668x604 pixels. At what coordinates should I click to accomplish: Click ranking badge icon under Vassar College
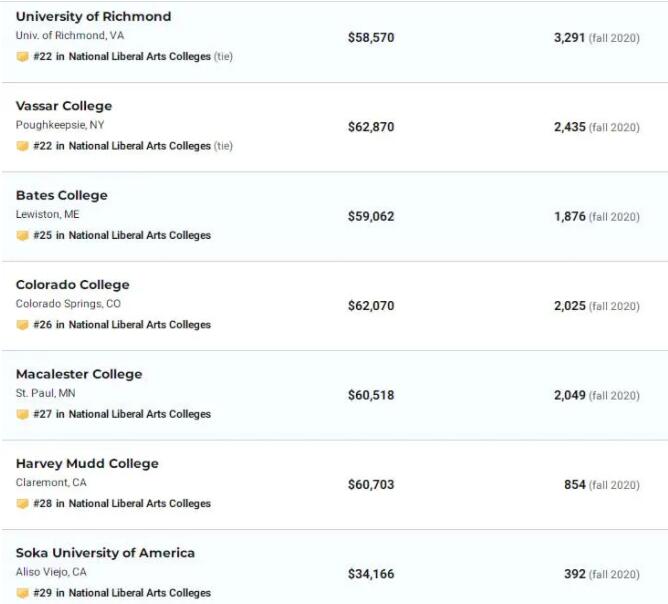(x=22, y=146)
